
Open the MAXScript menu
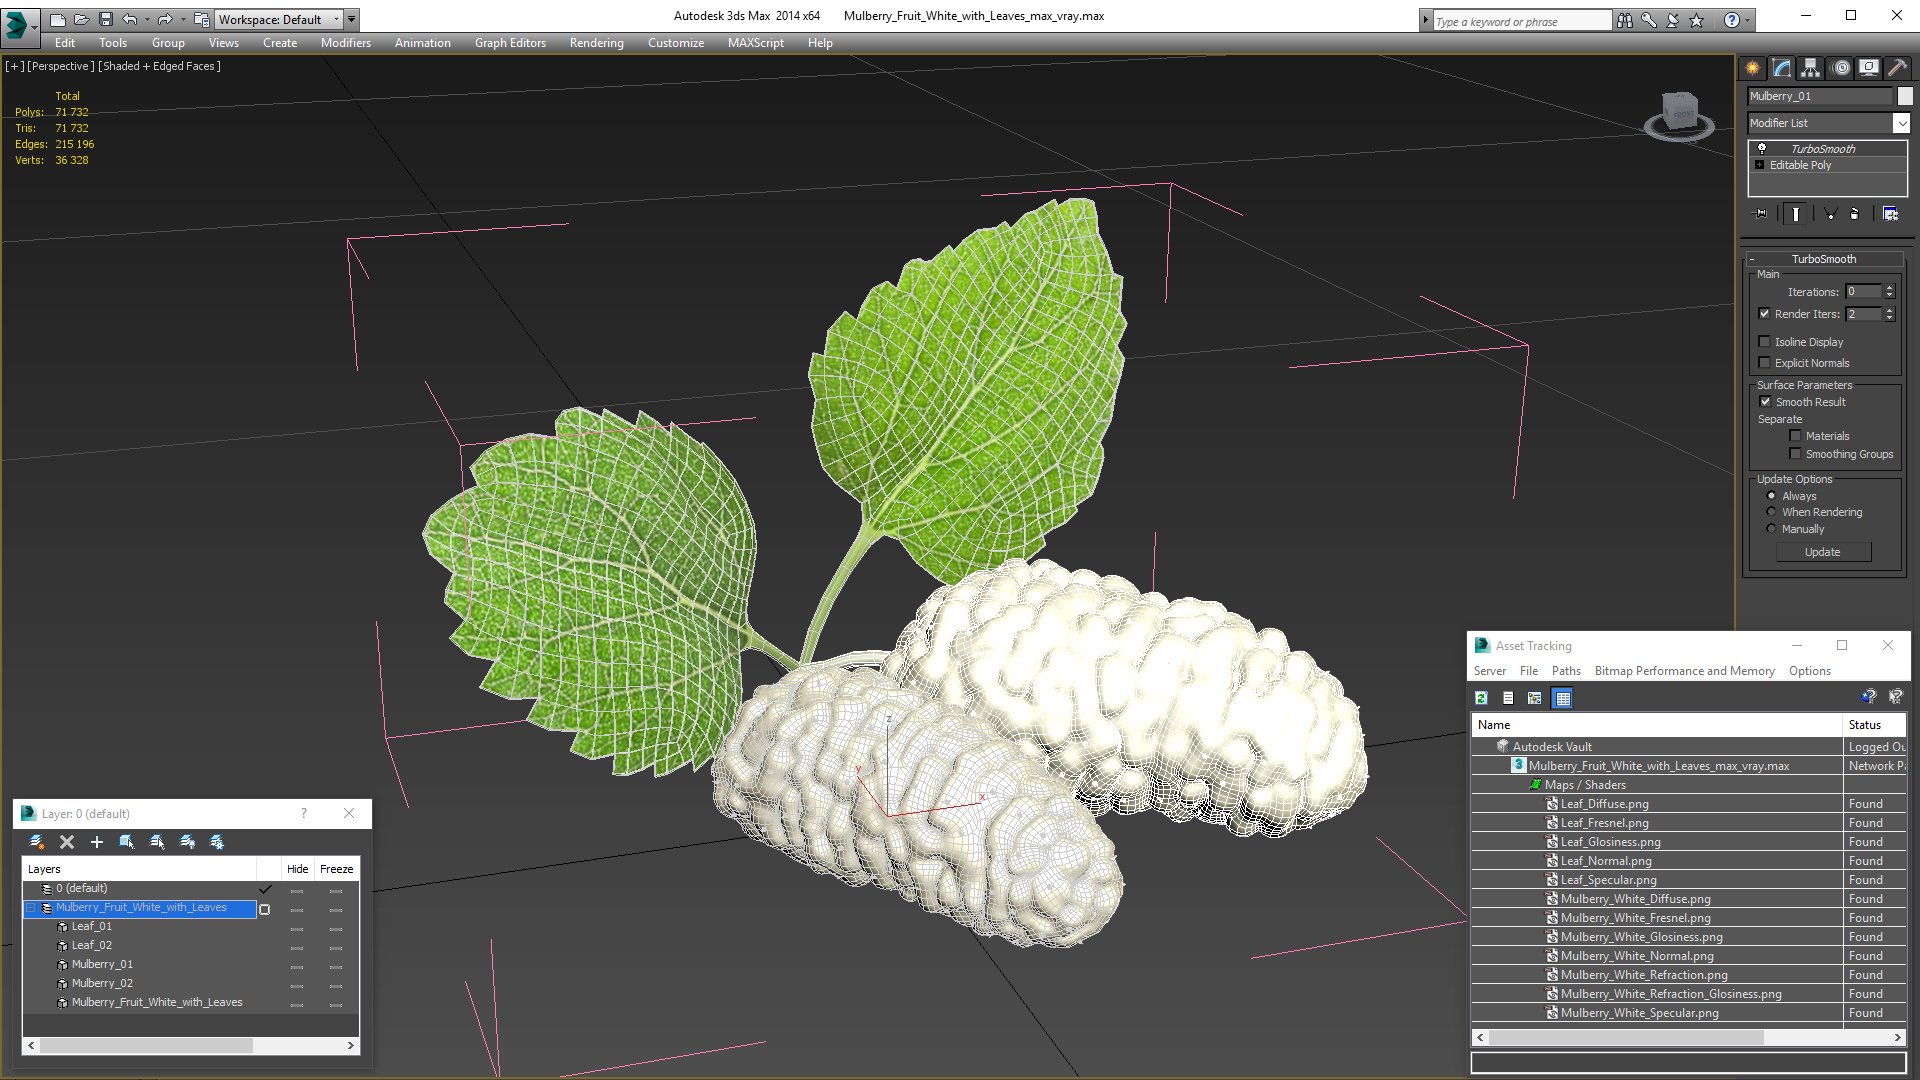[756, 43]
